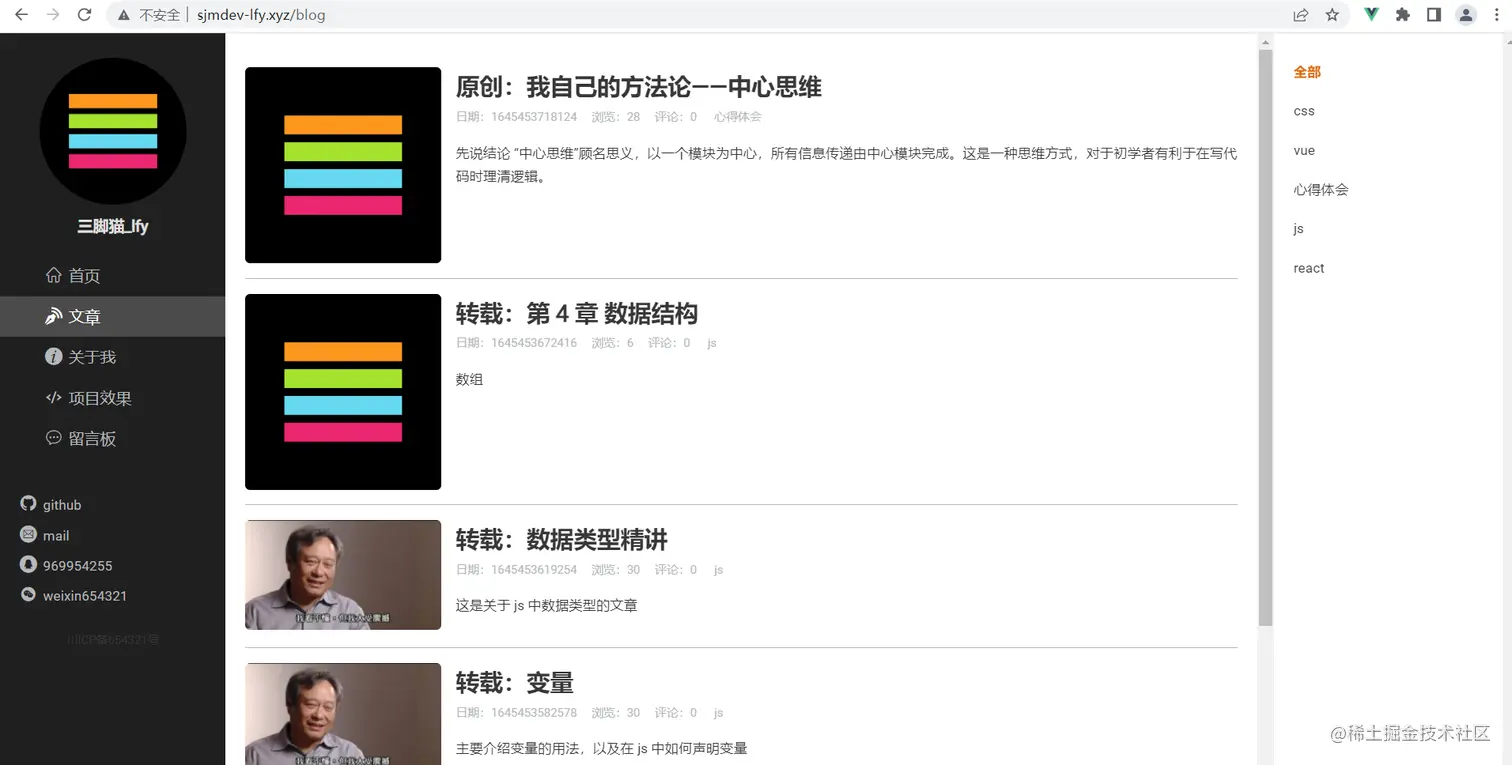Click the summary 这是关于 js 中数据类型的文章

tap(546, 606)
